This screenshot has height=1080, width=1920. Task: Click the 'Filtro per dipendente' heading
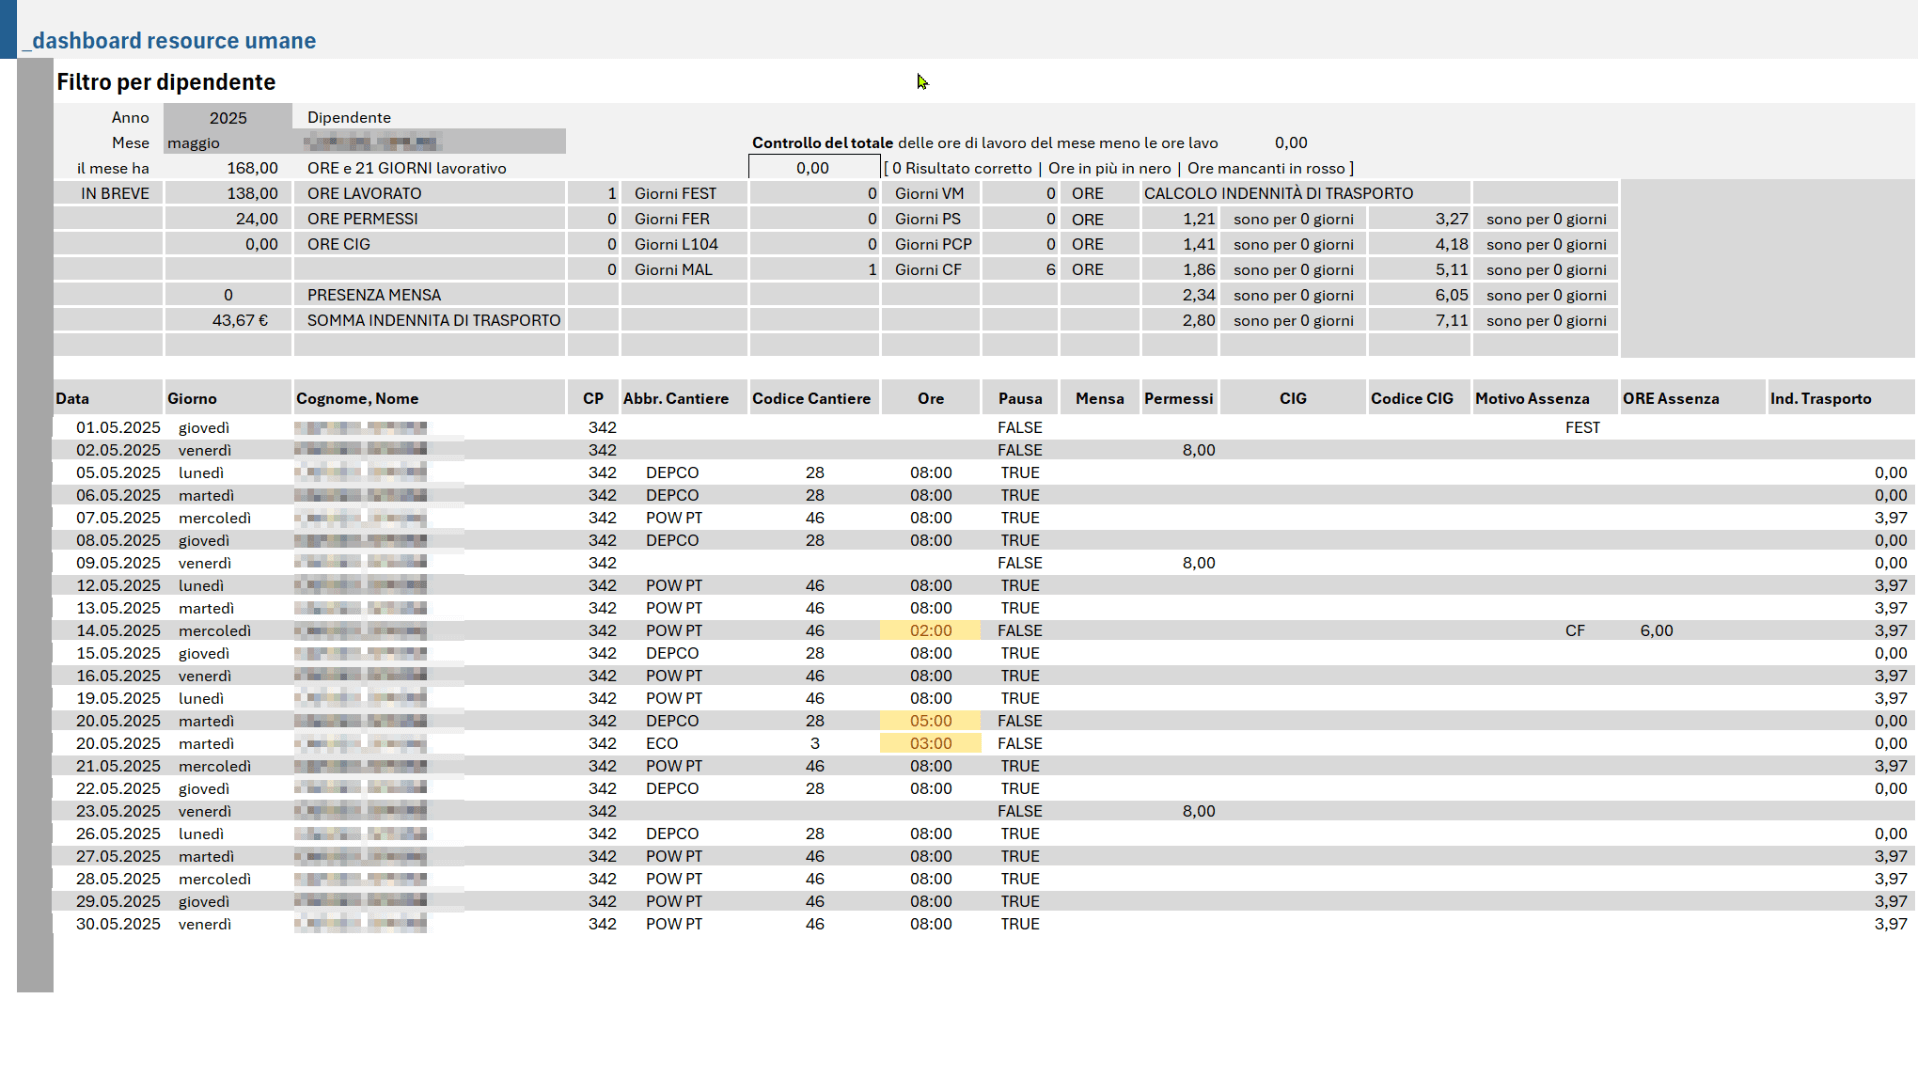(166, 82)
